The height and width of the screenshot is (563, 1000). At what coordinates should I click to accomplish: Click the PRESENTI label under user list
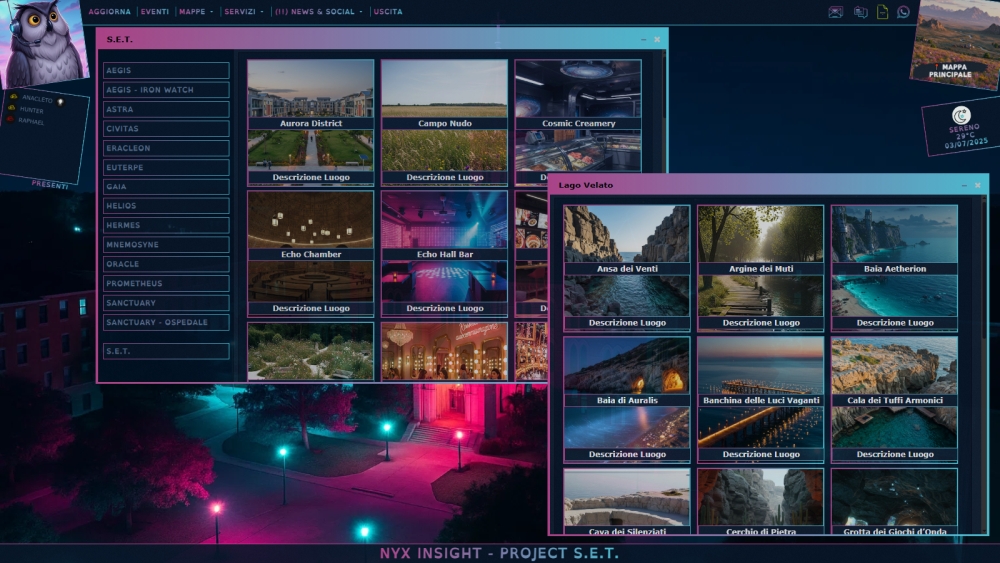pos(50,185)
